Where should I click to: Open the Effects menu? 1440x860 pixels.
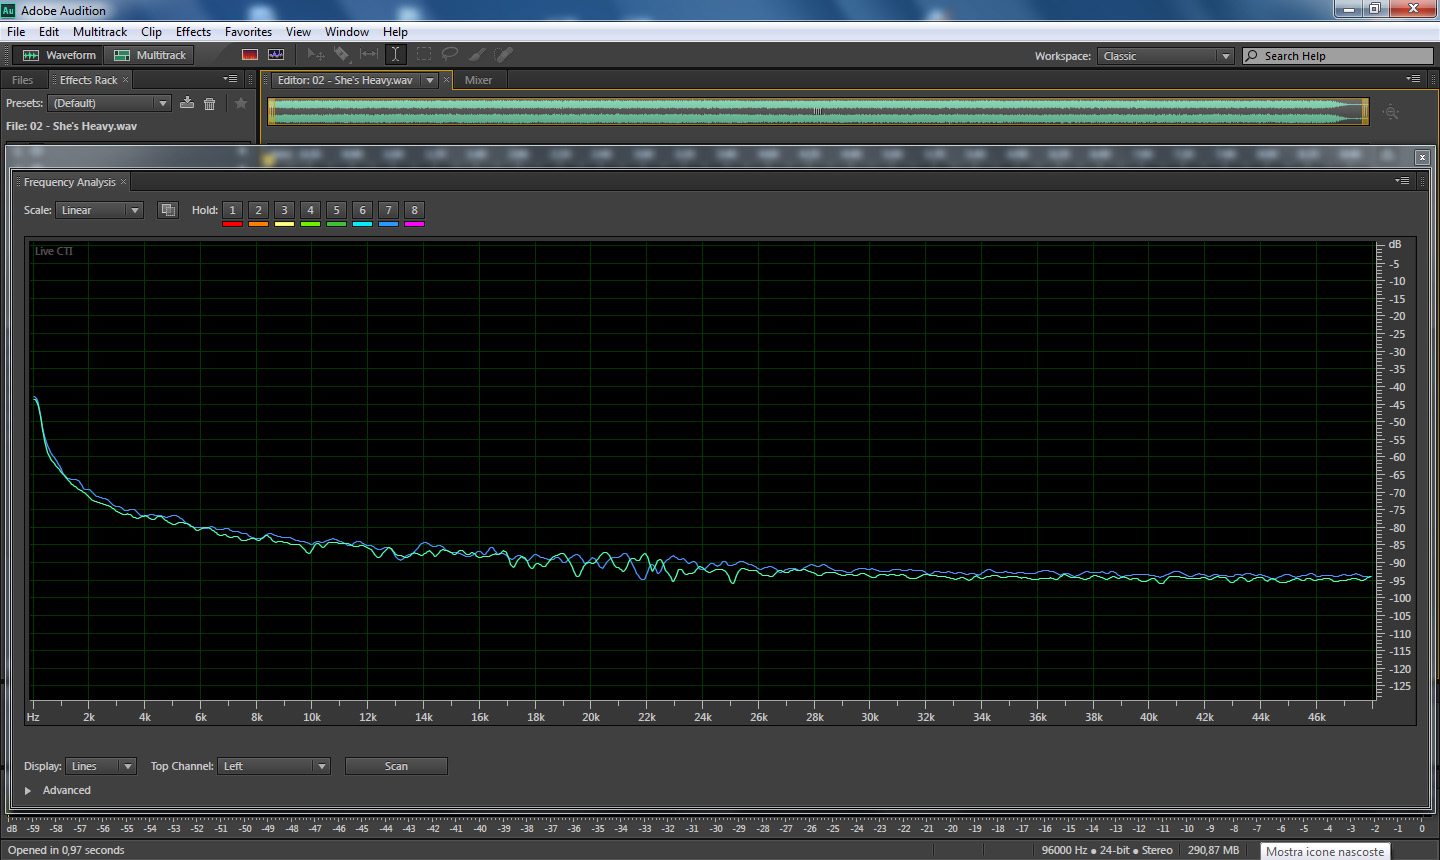tap(193, 31)
